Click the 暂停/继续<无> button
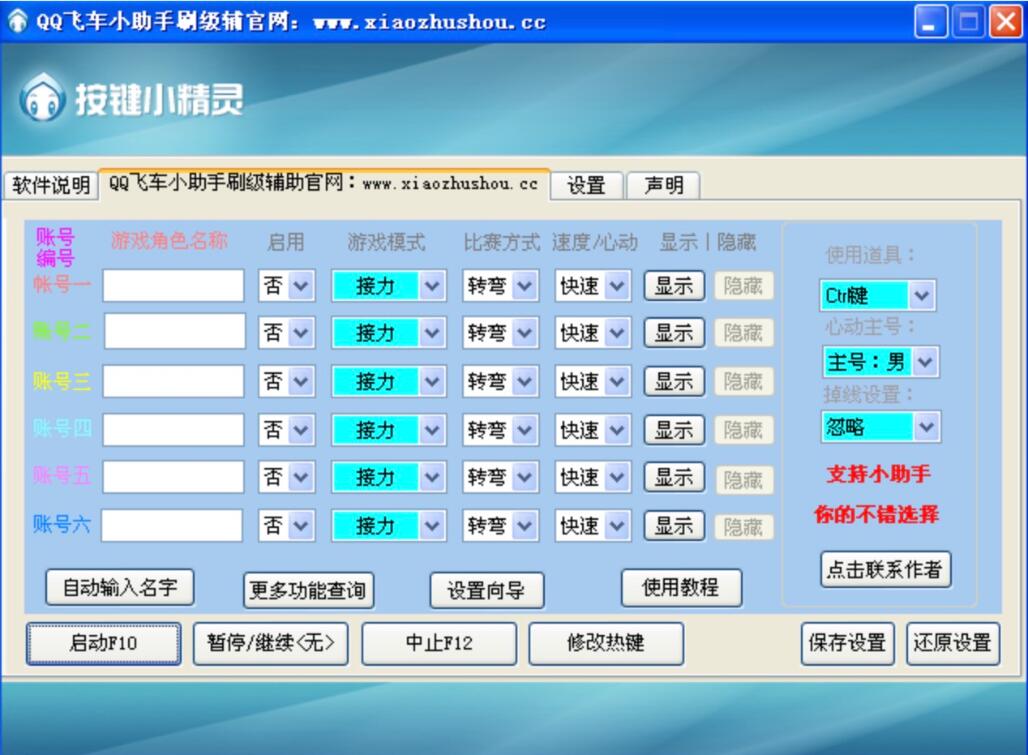Image resolution: width=1028 pixels, height=755 pixels. (x=271, y=644)
